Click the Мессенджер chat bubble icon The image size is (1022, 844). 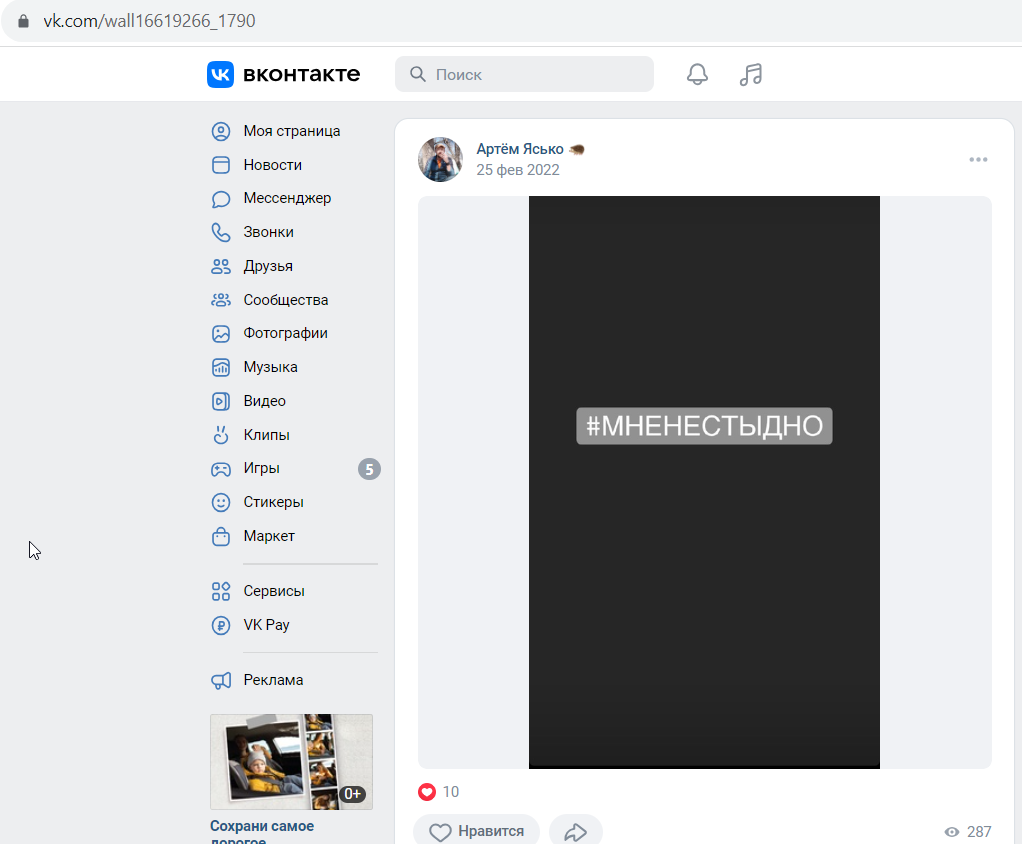[221, 199]
